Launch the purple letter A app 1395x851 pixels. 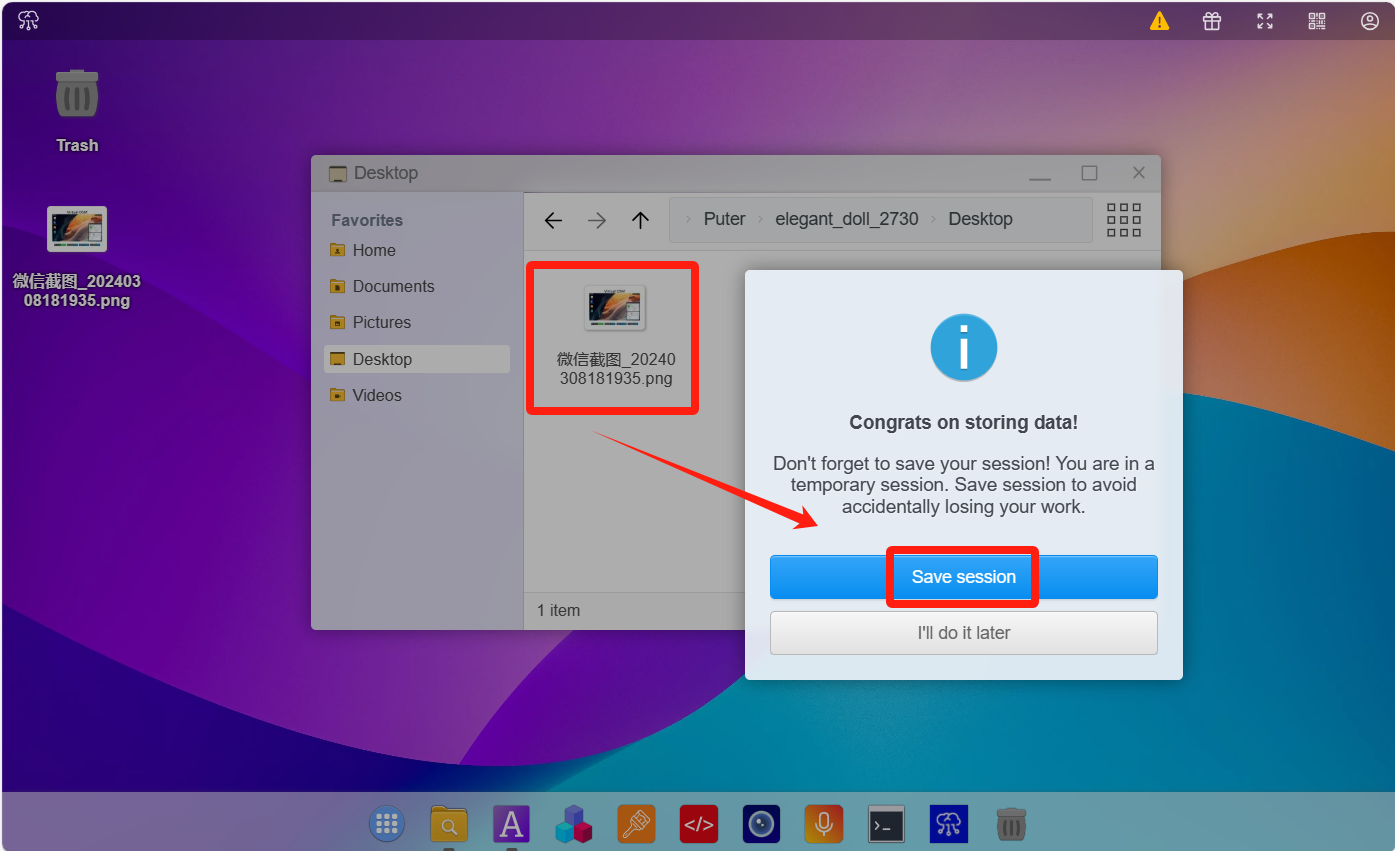click(511, 824)
